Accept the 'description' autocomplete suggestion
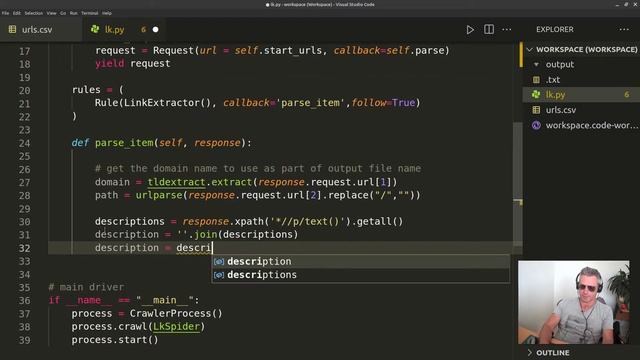Image resolution: width=640 pixels, height=360 pixels. coord(360,262)
